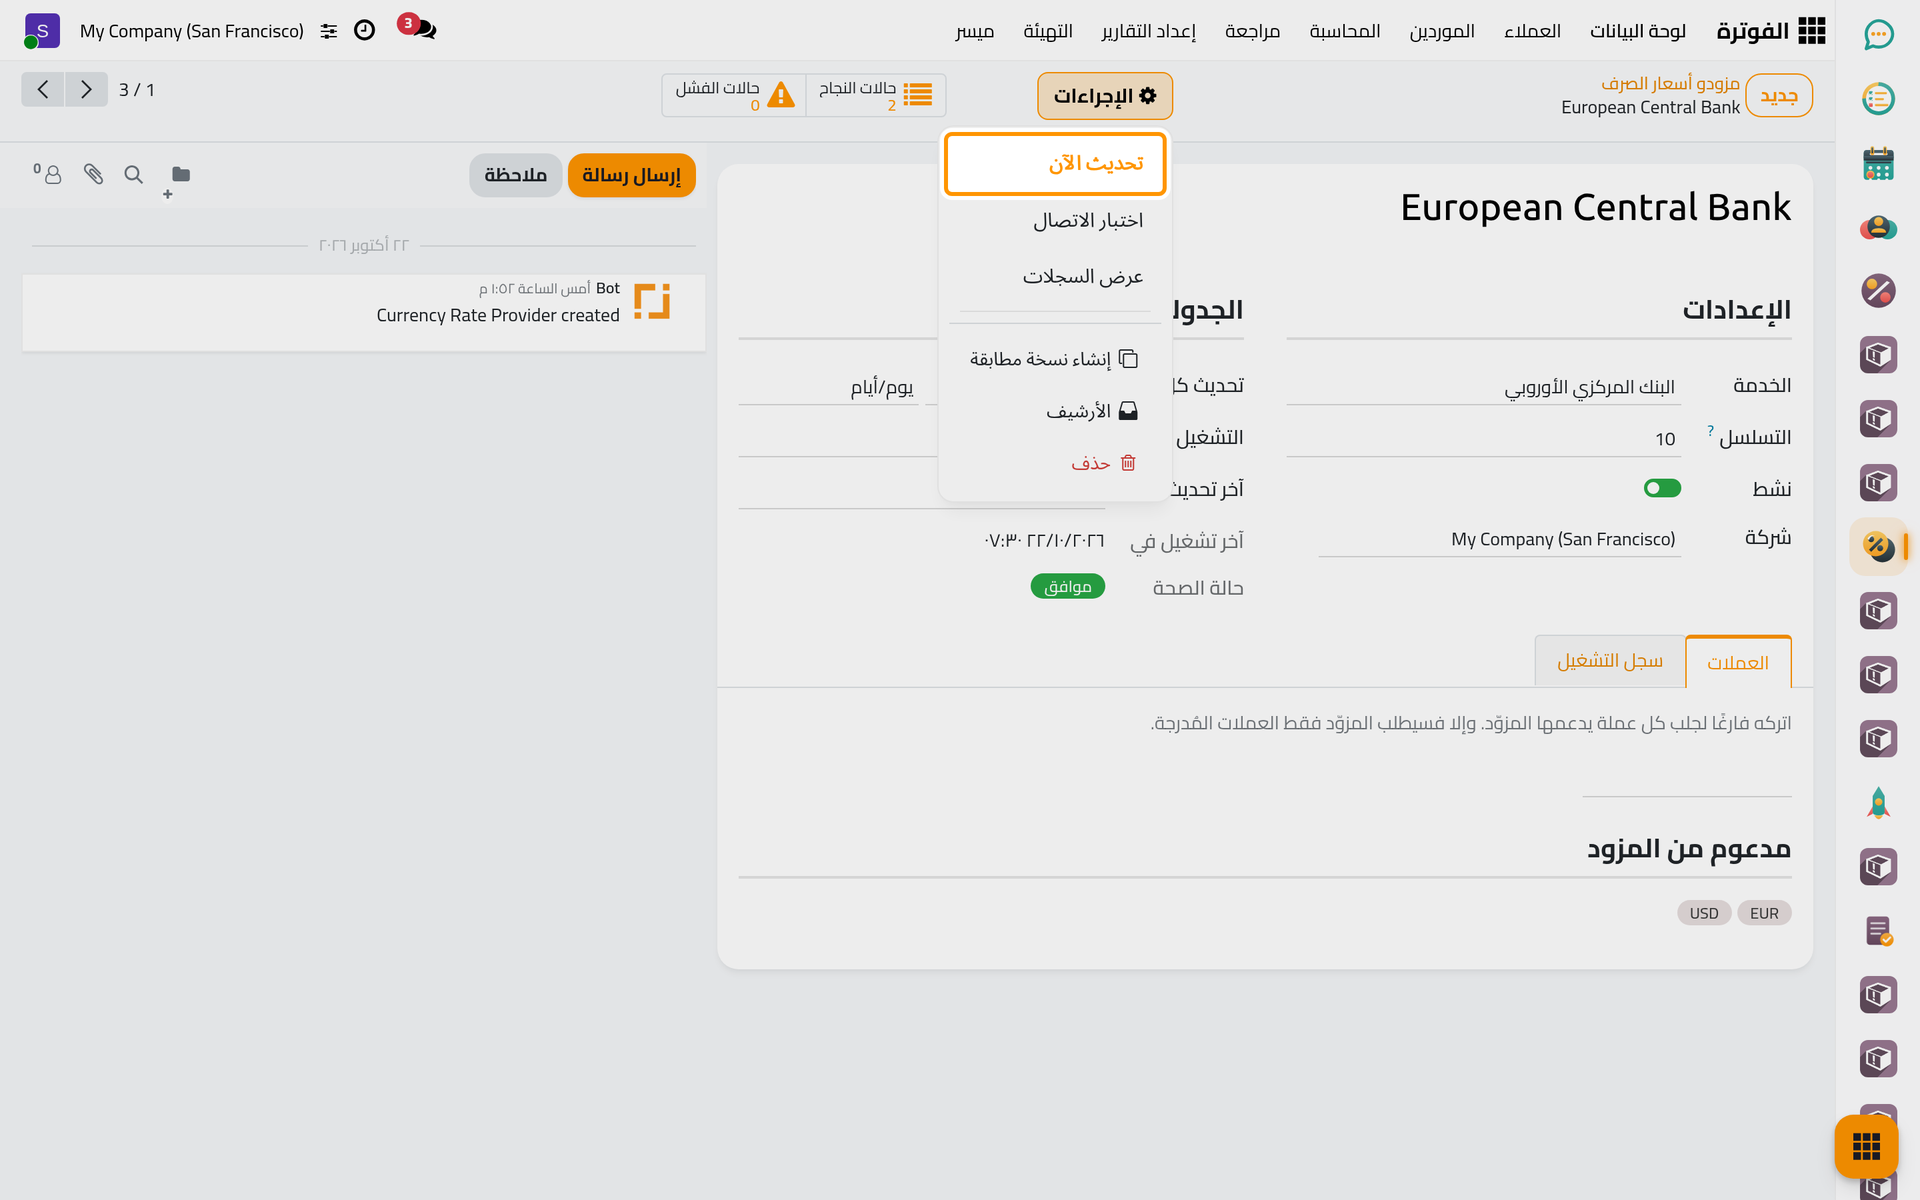Open the main apps menu grid icon

point(1811,31)
